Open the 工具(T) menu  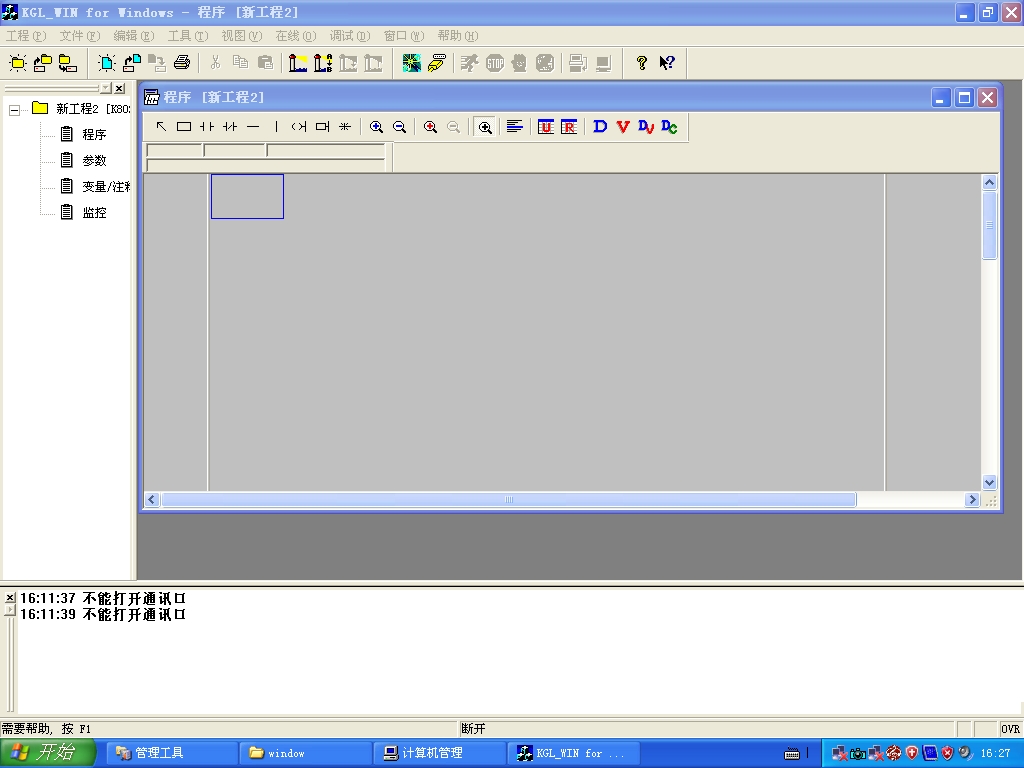point(188,36)
